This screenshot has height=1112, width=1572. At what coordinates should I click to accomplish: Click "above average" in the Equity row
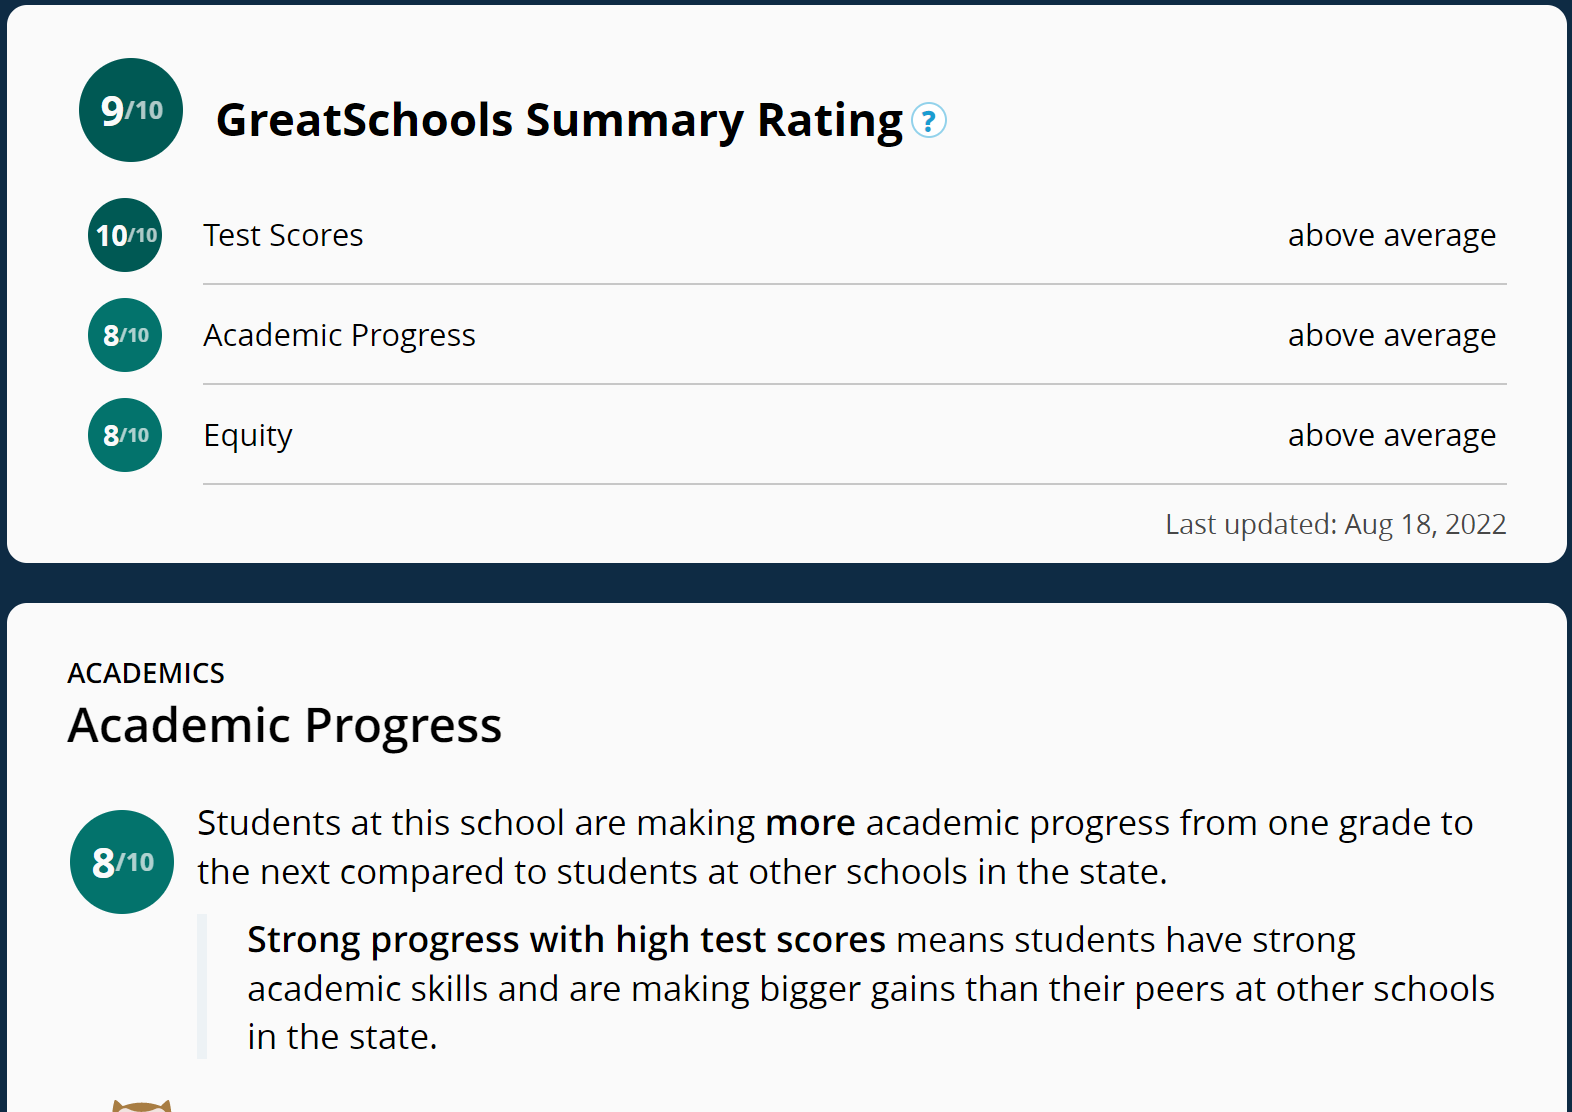click(1391, 435)
